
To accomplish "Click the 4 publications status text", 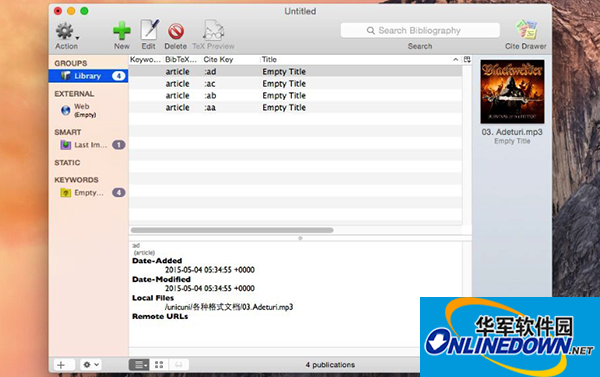I will click(330, 365).
